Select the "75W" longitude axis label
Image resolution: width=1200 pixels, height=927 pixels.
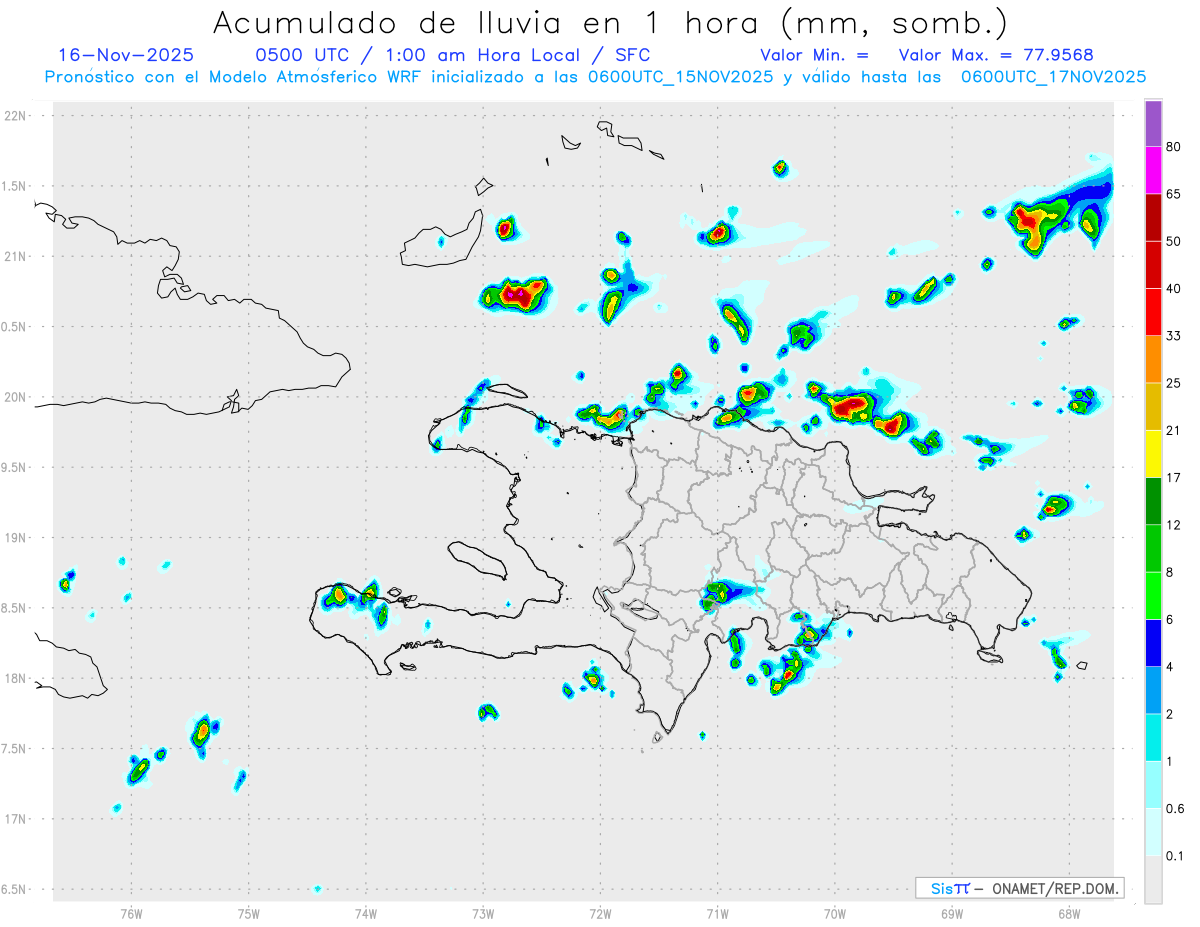pos(249,913)
